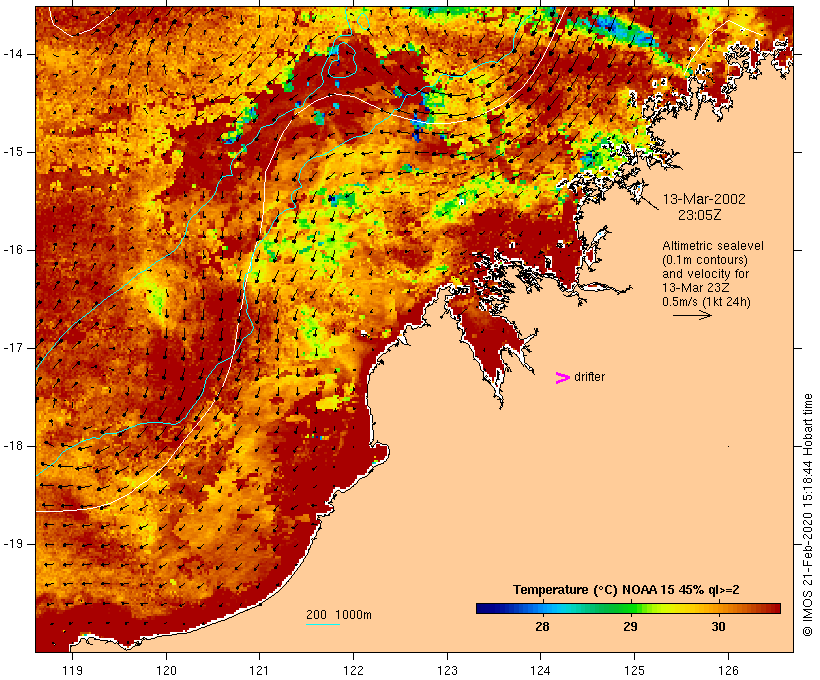Click the IMOS copyright timestamp text

tap(807, 515)
